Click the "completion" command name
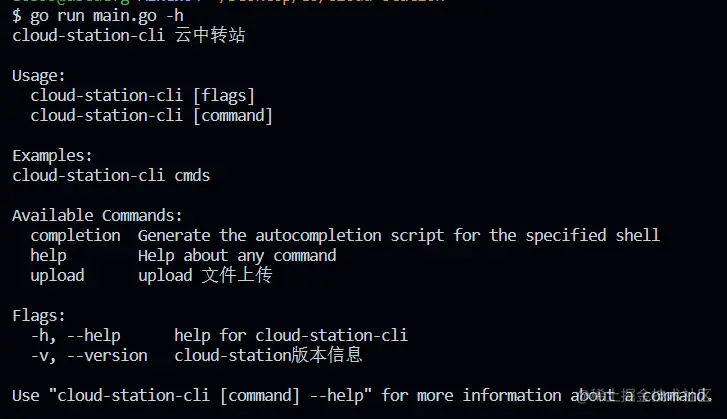This screenshot has width=727, height=419. coord(75,235)
